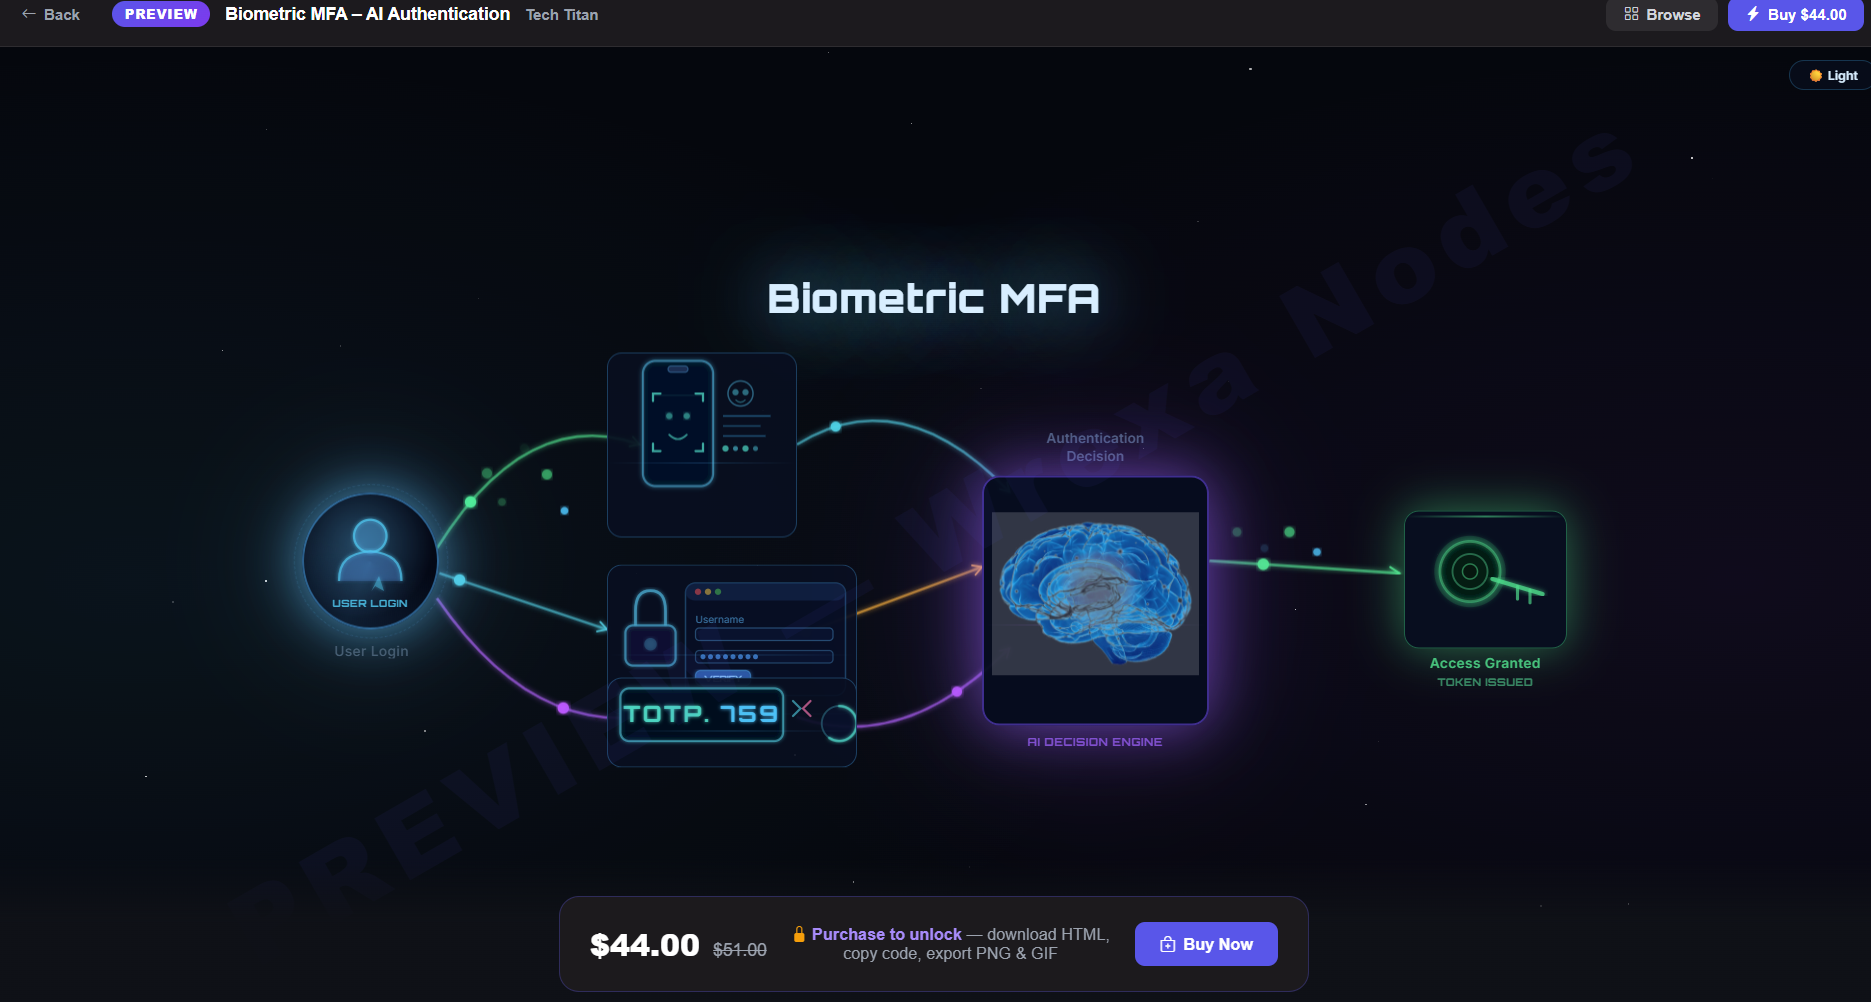Viewport: 1871px width, 1002px height.
Task: Click the bag icon on the Buy Now button
Action: [1167, 943]
